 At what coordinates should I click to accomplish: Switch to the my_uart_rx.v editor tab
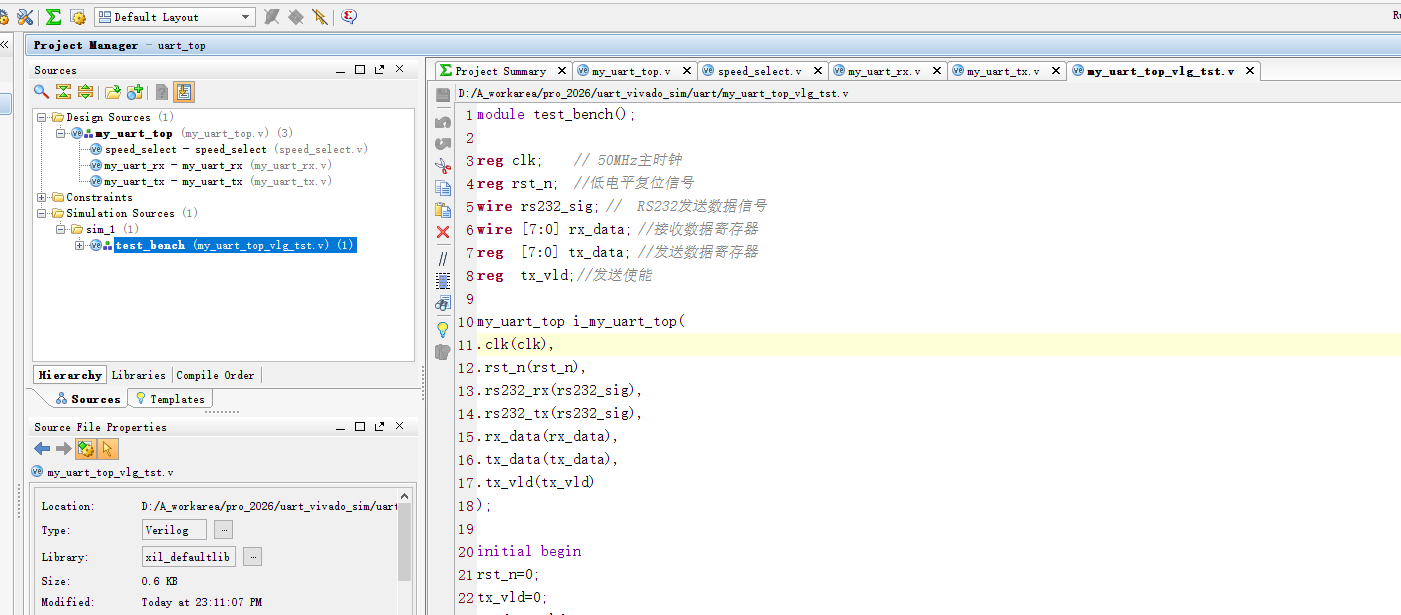[x=884, y=71]
